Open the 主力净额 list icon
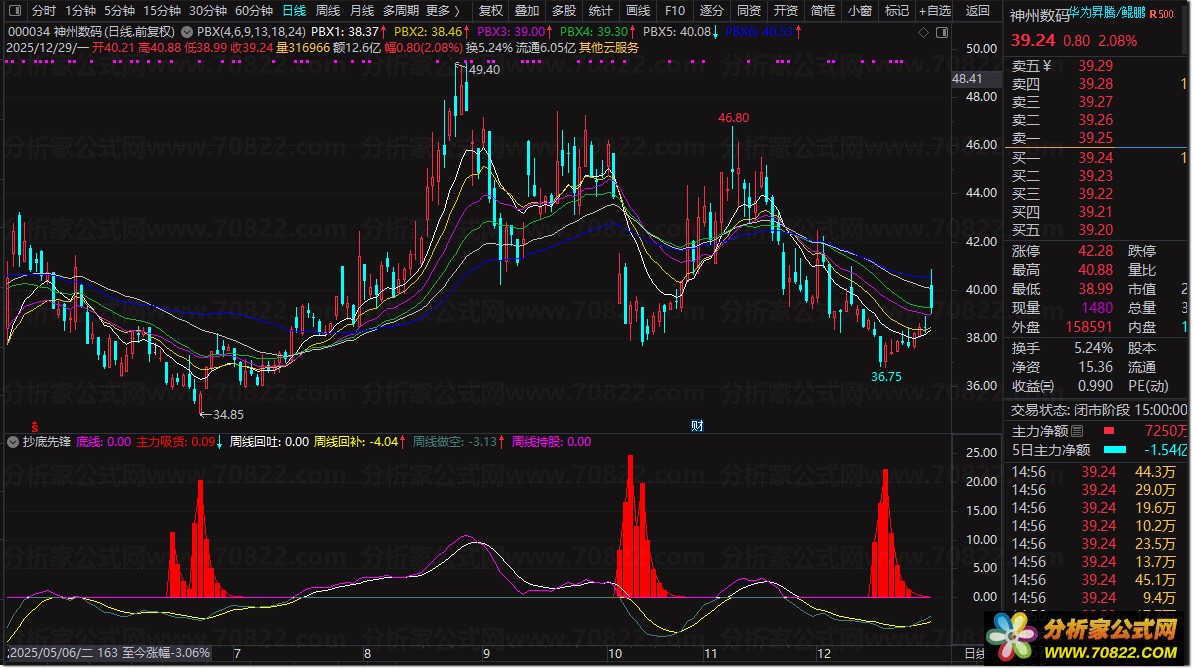The width and height of the screenshot is (1194, 669). [x=1077, y=432]
